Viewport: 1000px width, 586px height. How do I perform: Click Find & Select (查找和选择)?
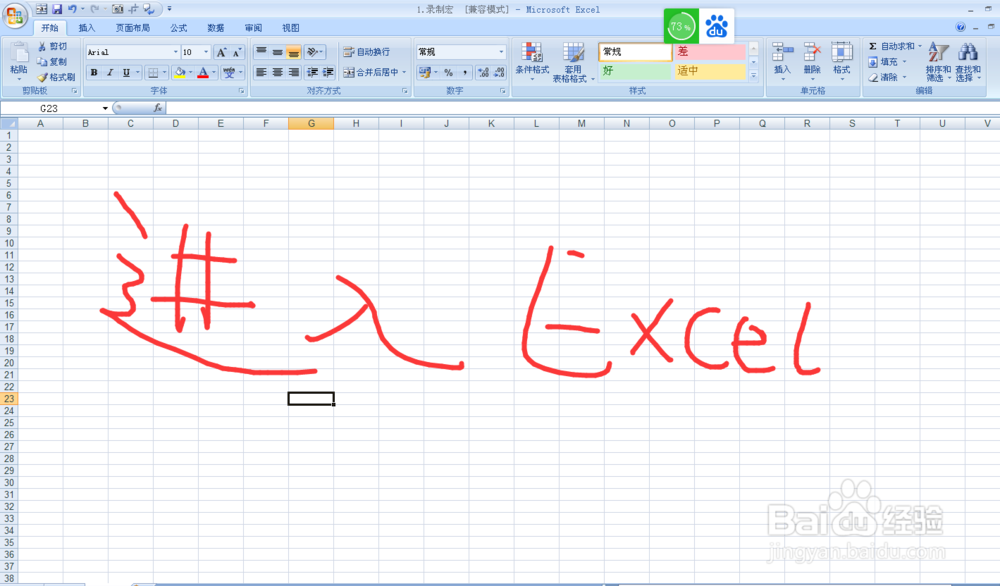pyautogui.click(x=967, y=61)
